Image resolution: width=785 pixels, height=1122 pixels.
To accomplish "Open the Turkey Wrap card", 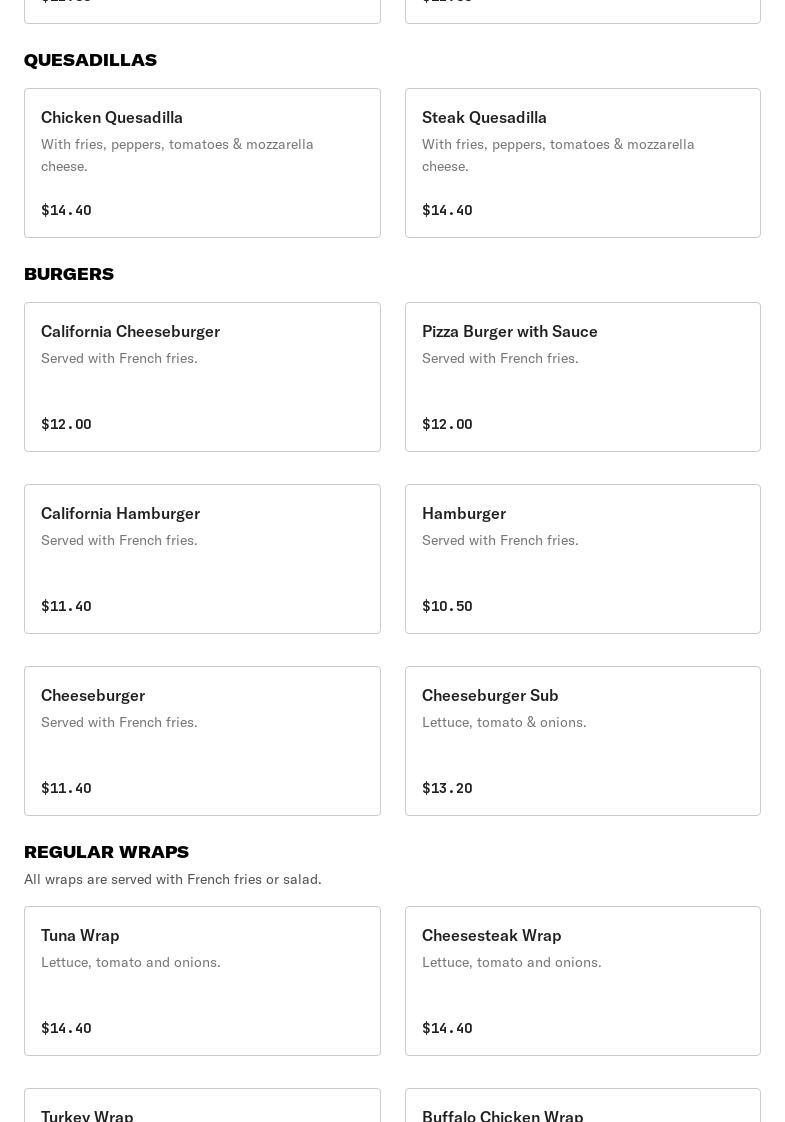I will click(x=202, y=1107).
